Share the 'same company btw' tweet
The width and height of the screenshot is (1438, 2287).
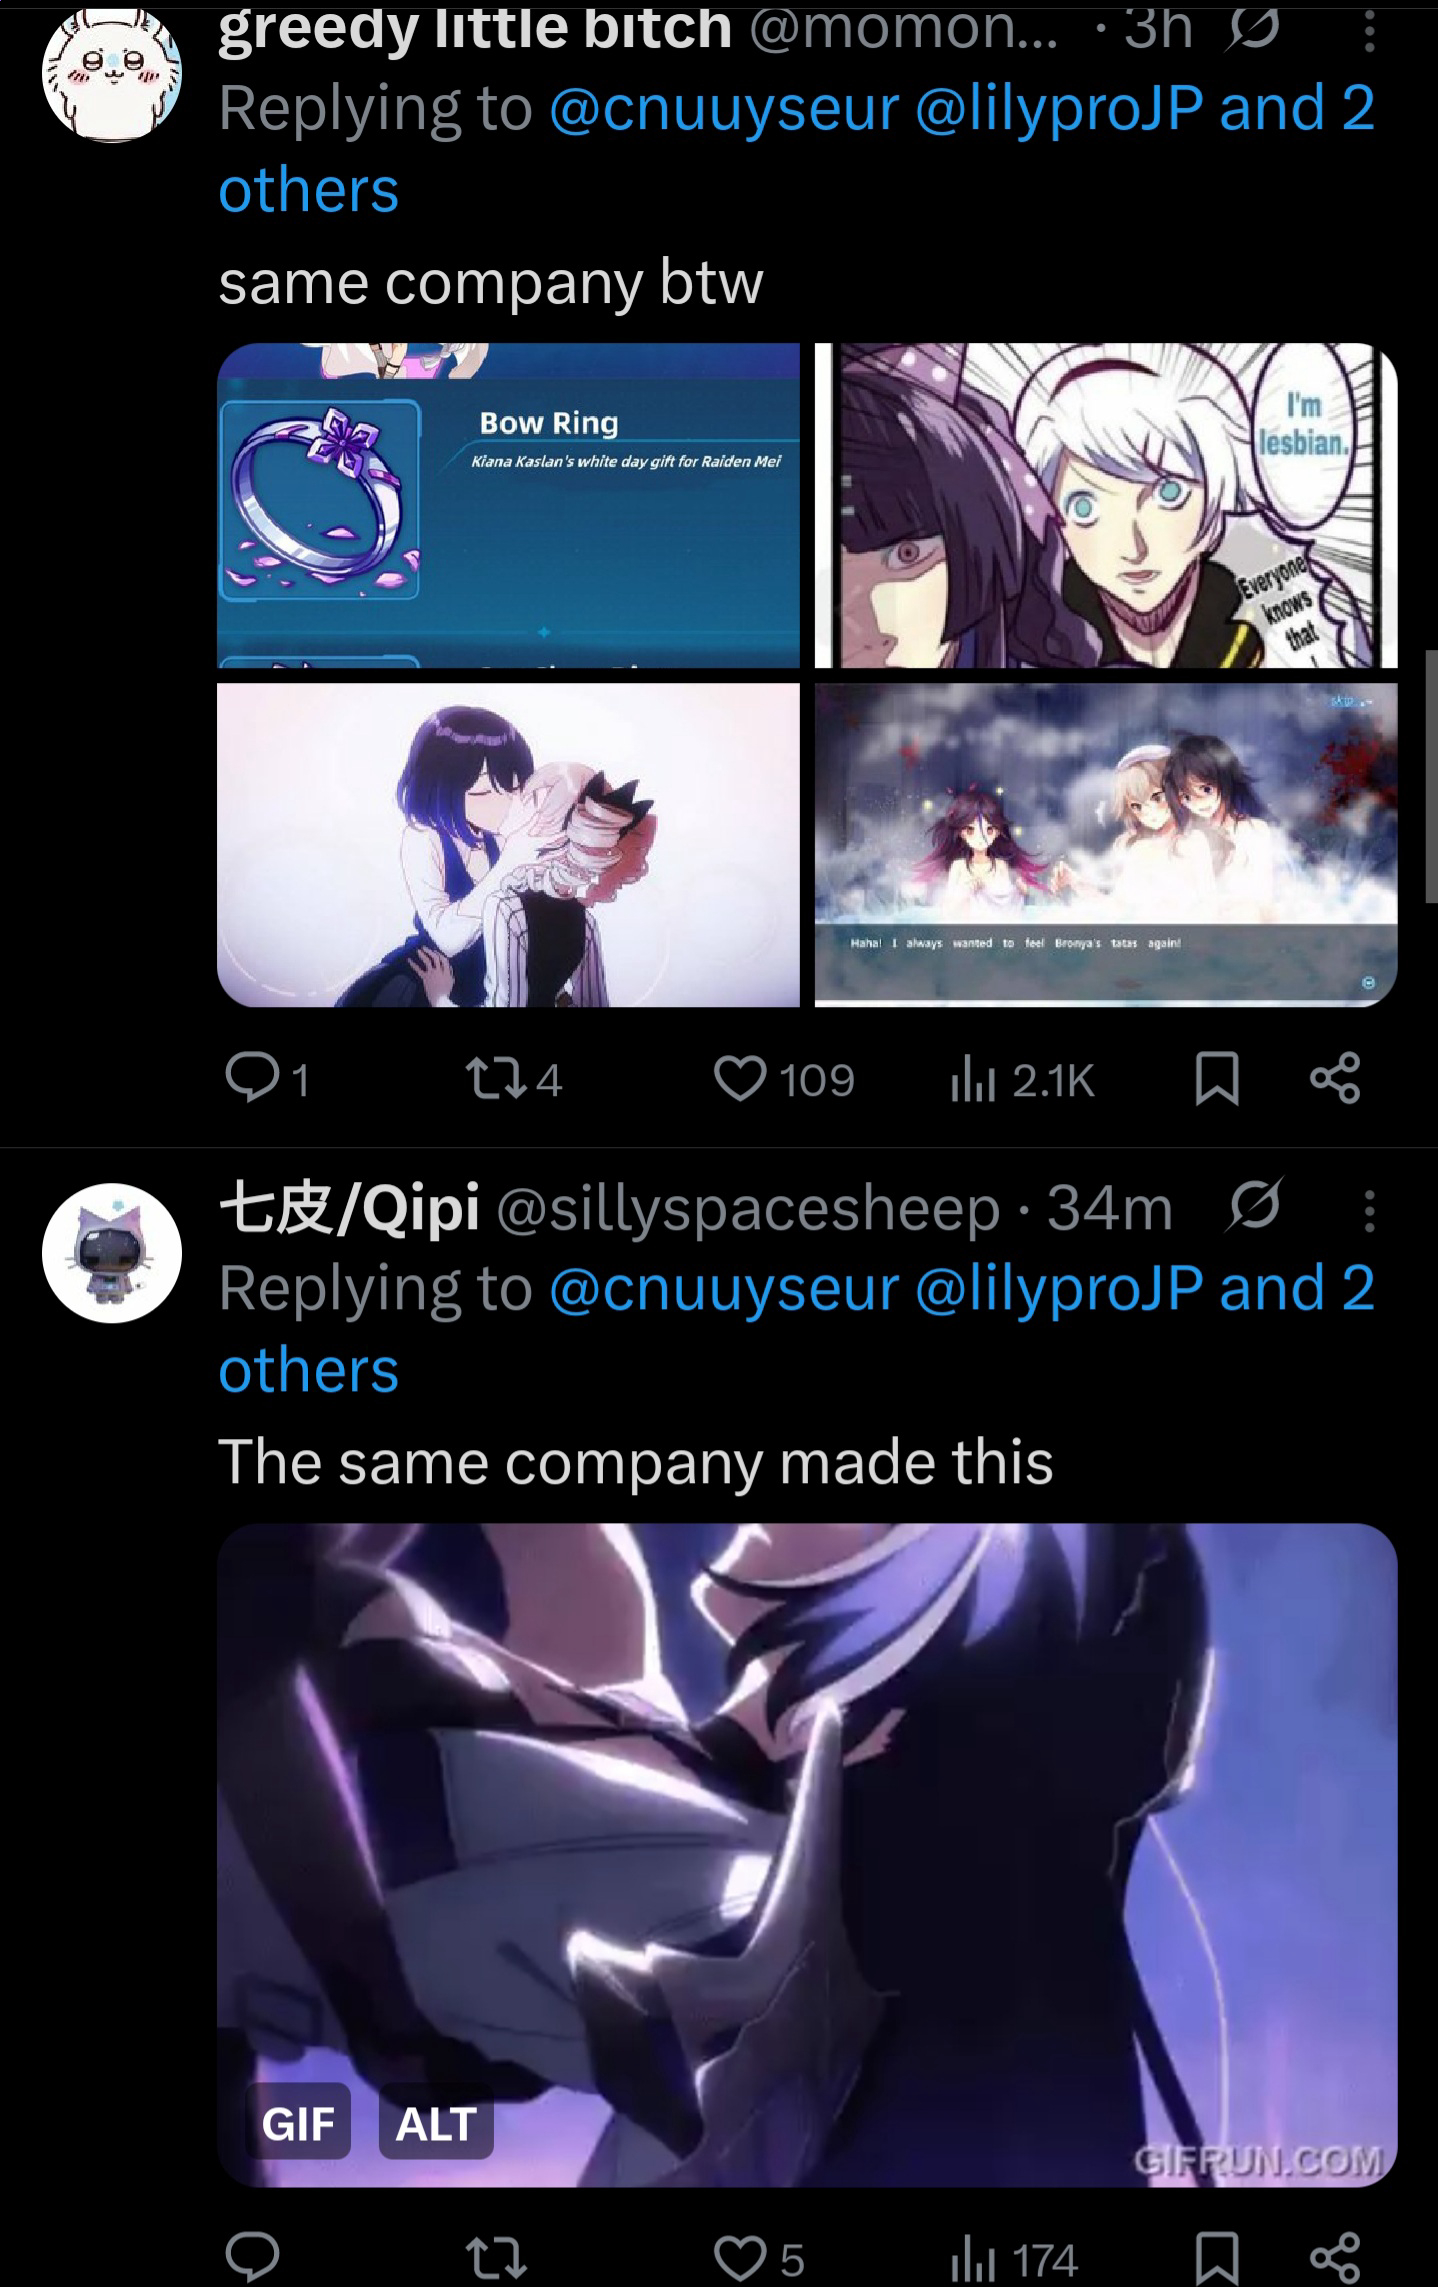[x=1335, y=1079]
